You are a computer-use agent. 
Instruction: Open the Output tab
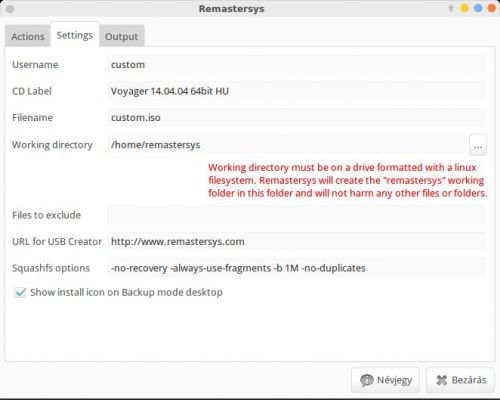(121, 36)
